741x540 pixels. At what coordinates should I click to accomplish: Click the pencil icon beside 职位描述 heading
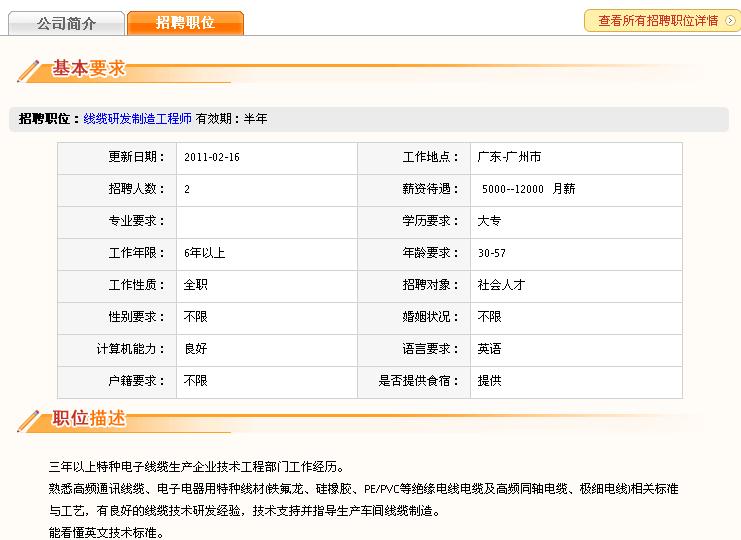(30, 421)
